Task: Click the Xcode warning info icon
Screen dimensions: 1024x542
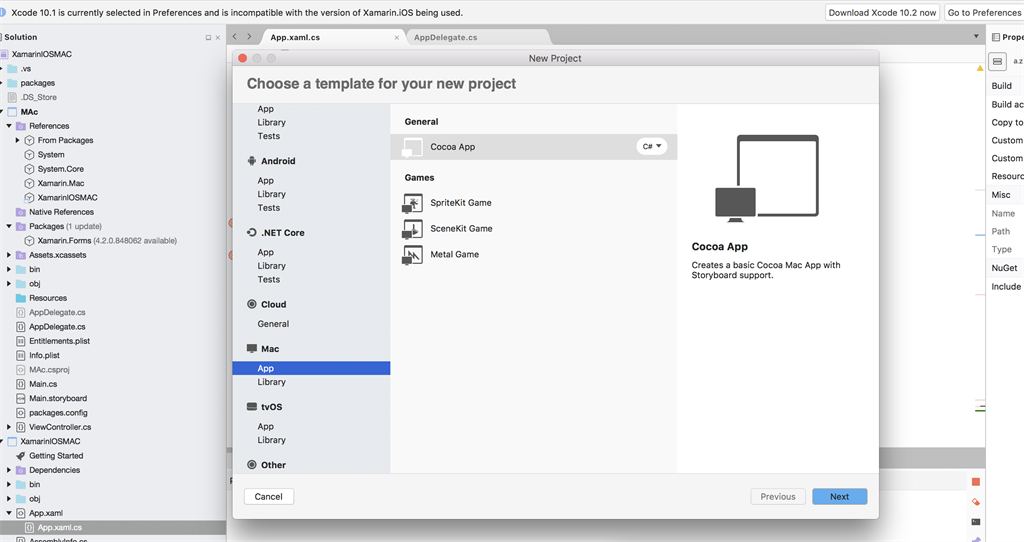Action: (3, 12)
